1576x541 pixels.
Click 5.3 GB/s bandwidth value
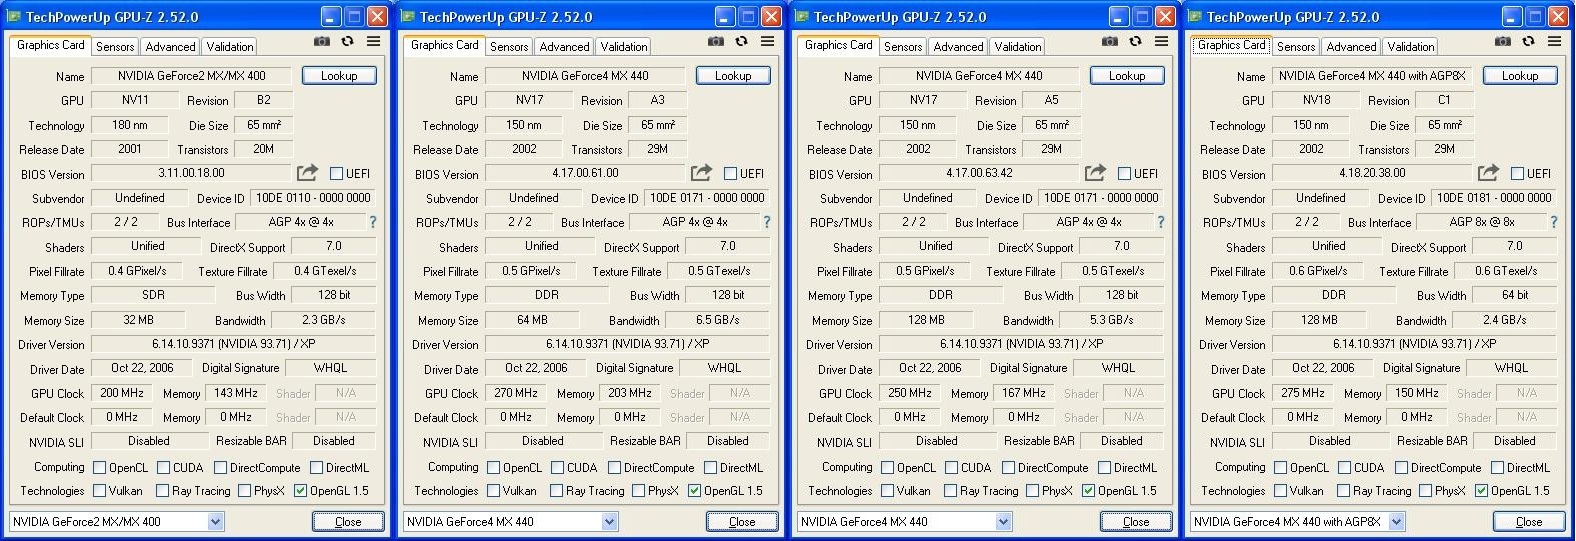[1111, 320]
